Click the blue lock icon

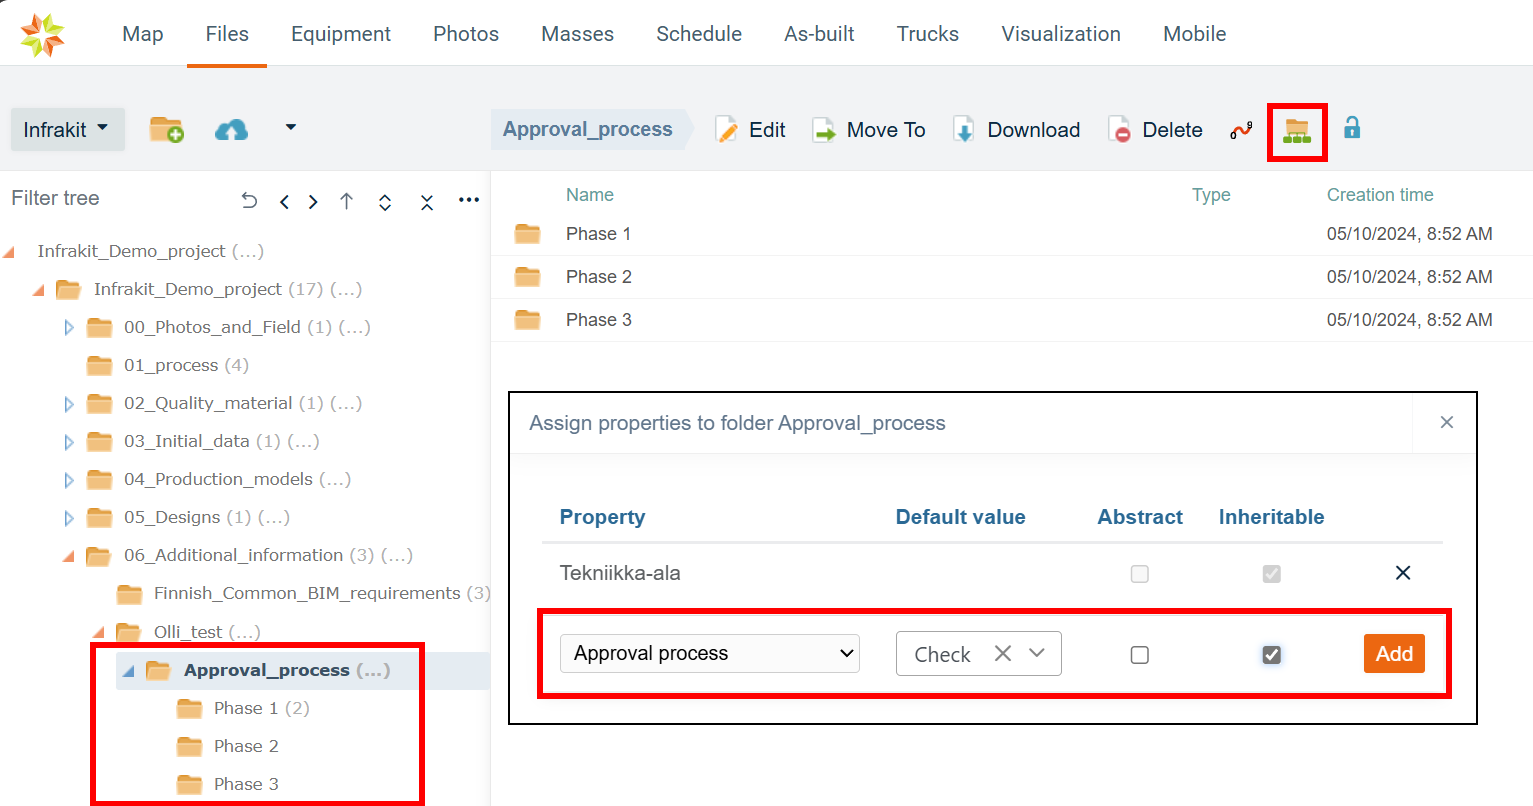(x=1352, y=128)
